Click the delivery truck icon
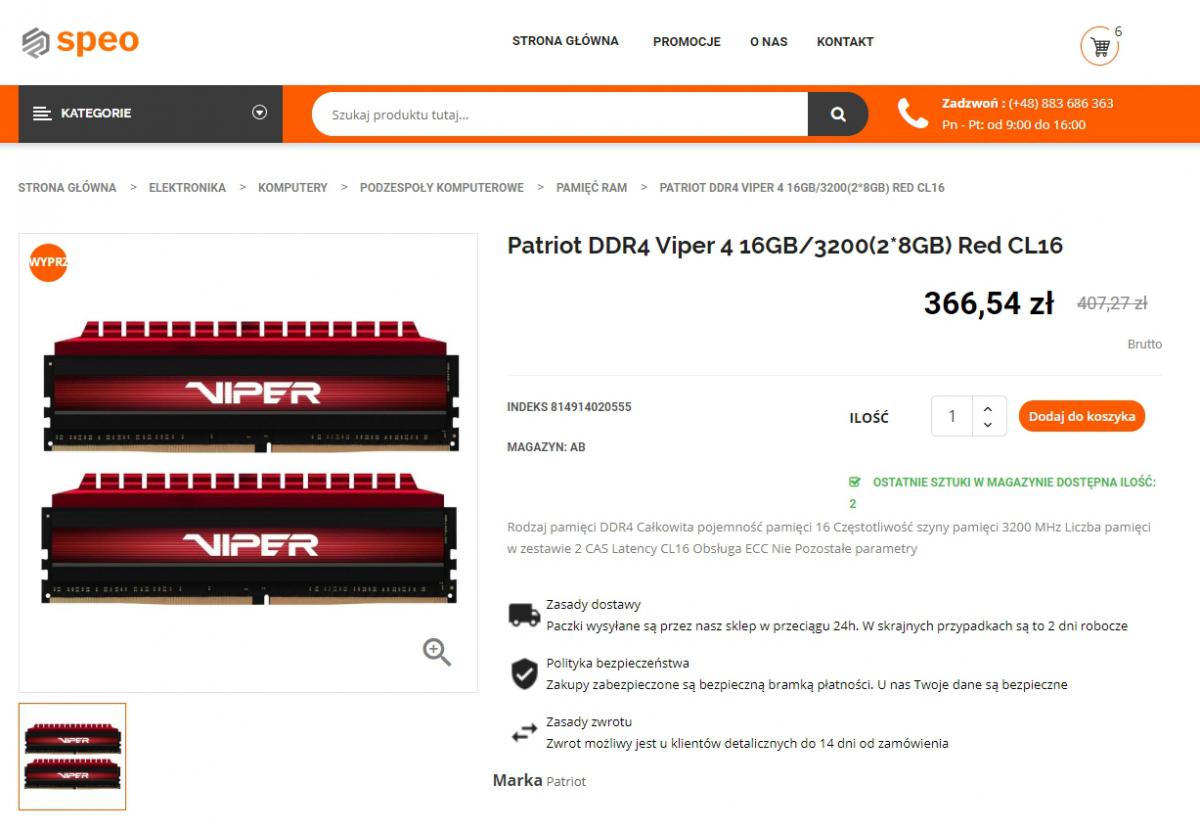The image size is (1200, 831). tap(524, 615)
